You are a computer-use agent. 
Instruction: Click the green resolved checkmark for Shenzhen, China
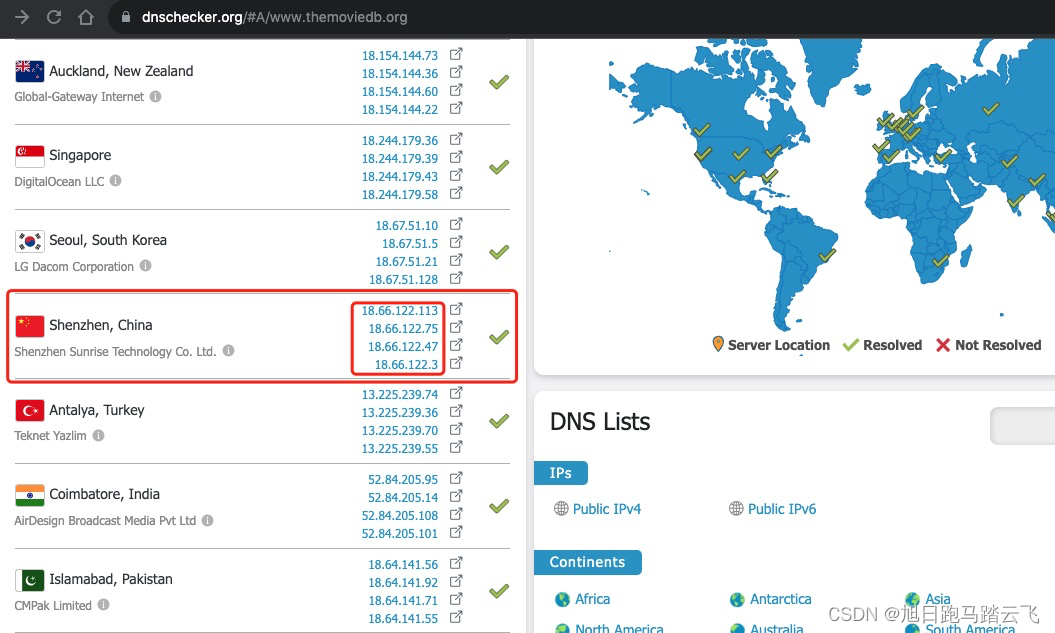pyautogui.click(x=498, y=336)
